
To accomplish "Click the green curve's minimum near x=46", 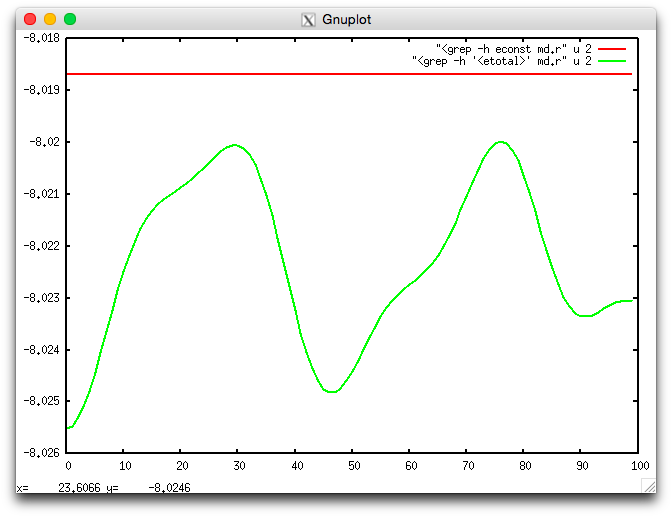I will [x=332, y=392].
